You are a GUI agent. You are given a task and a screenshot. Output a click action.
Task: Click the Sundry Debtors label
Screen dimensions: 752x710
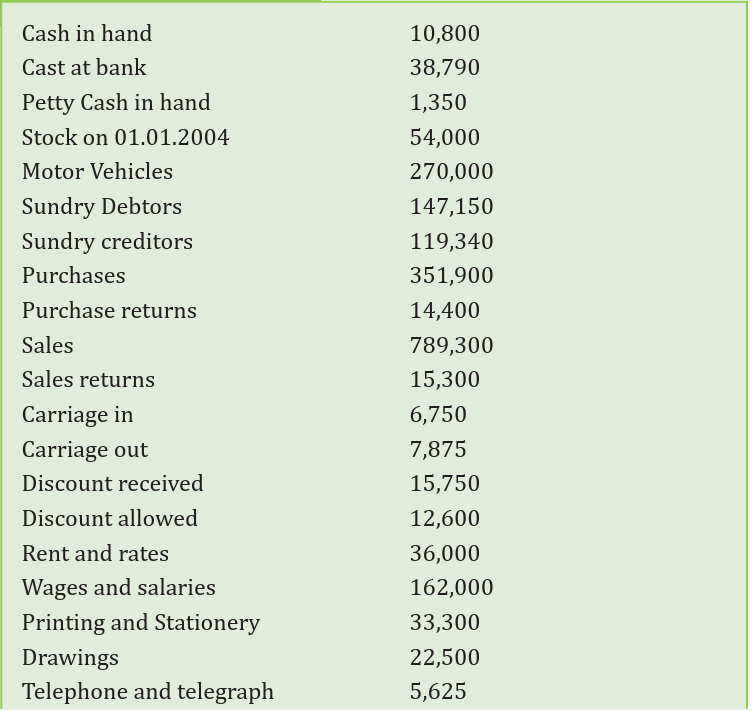click(102, 207)
